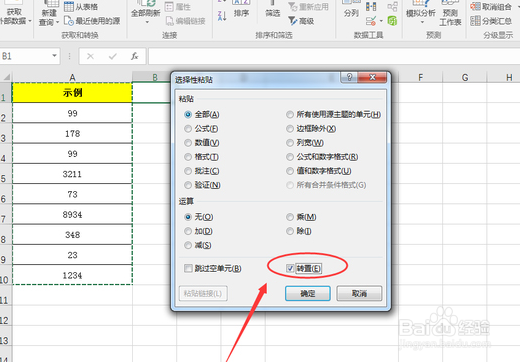The width and height of the screenshot is (520, 362).
Task: Select column A header
Action: click(72, 77)
